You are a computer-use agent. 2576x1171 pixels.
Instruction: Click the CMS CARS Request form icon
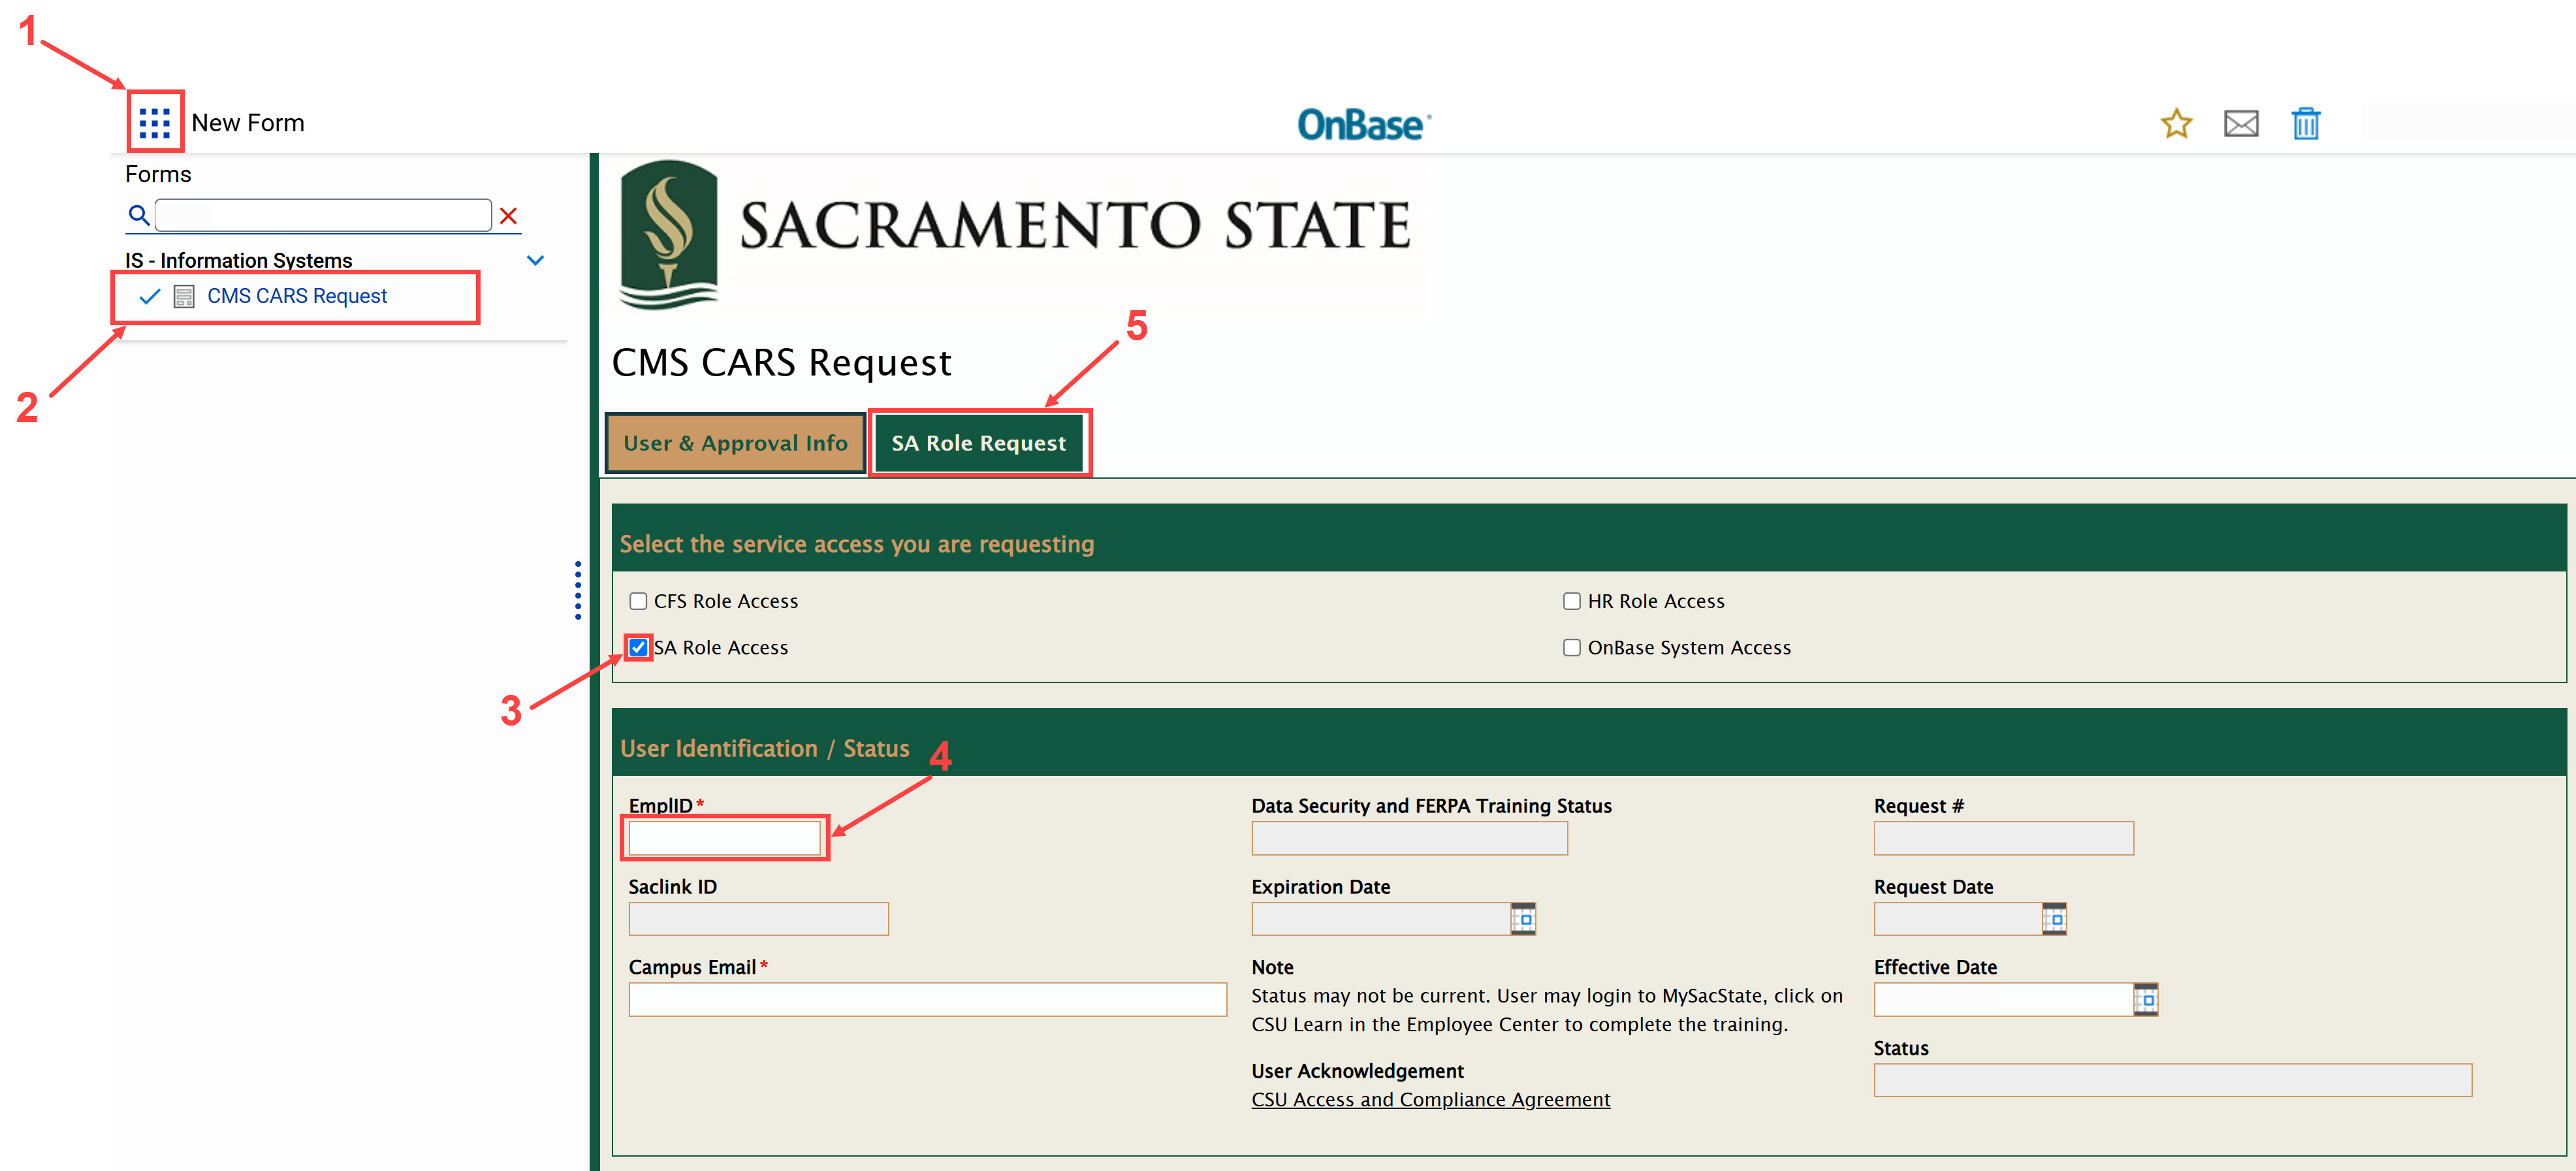point(184,296)
